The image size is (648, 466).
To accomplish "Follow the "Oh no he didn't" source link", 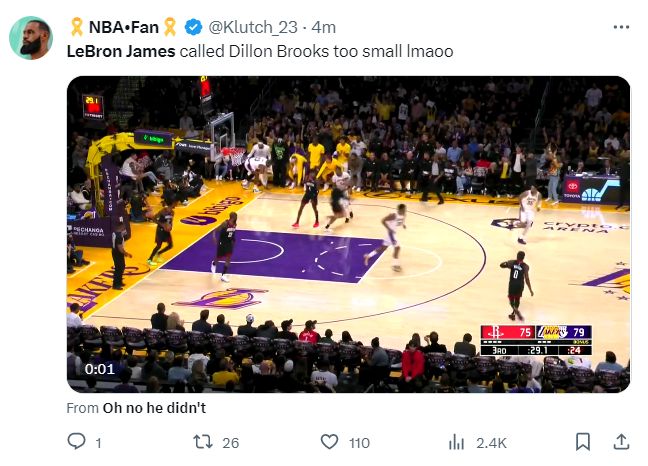I will [154, 408].
